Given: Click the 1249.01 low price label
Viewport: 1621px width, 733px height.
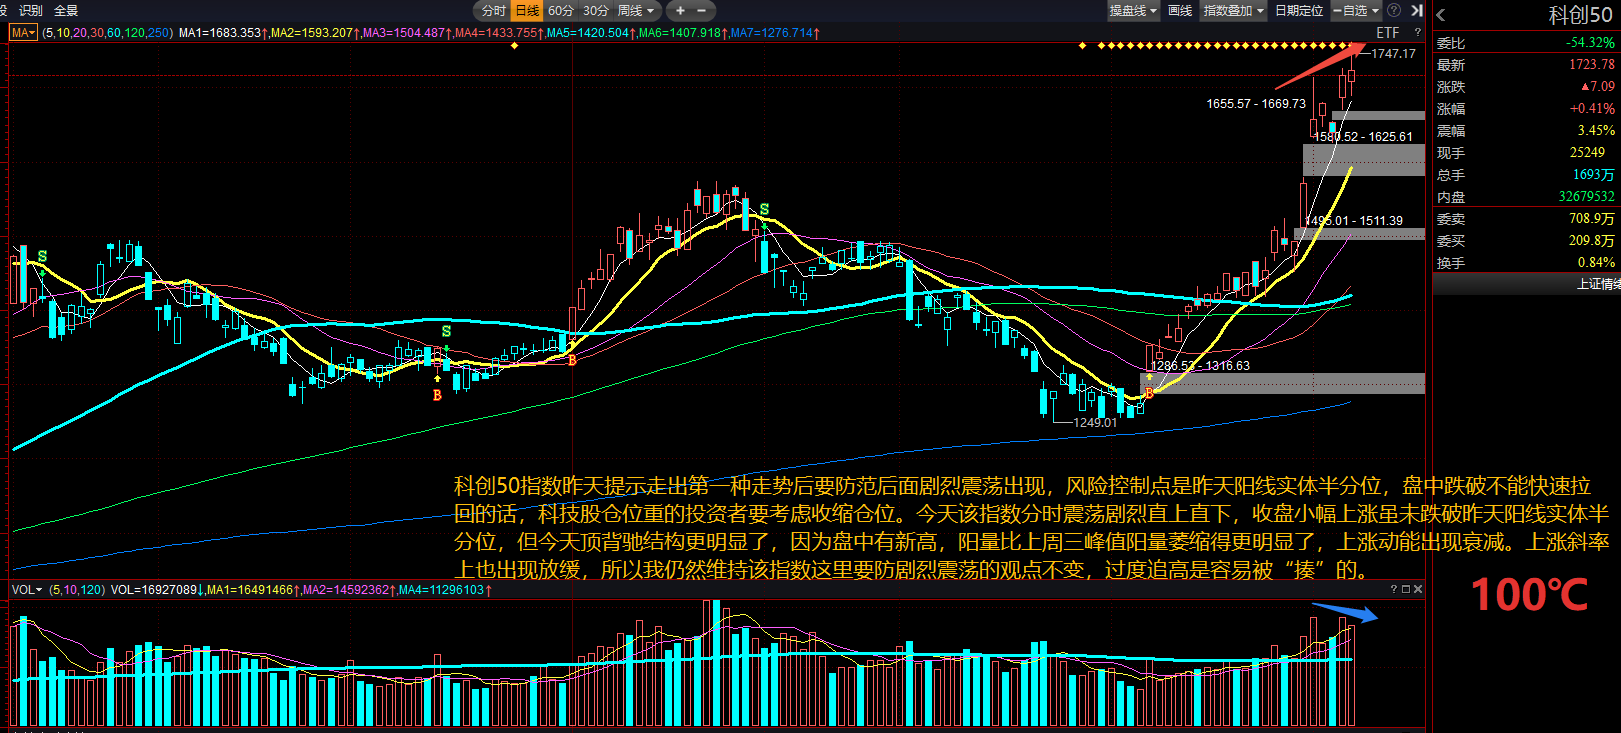Looking at the screenshot, I should coord(1095,423).
